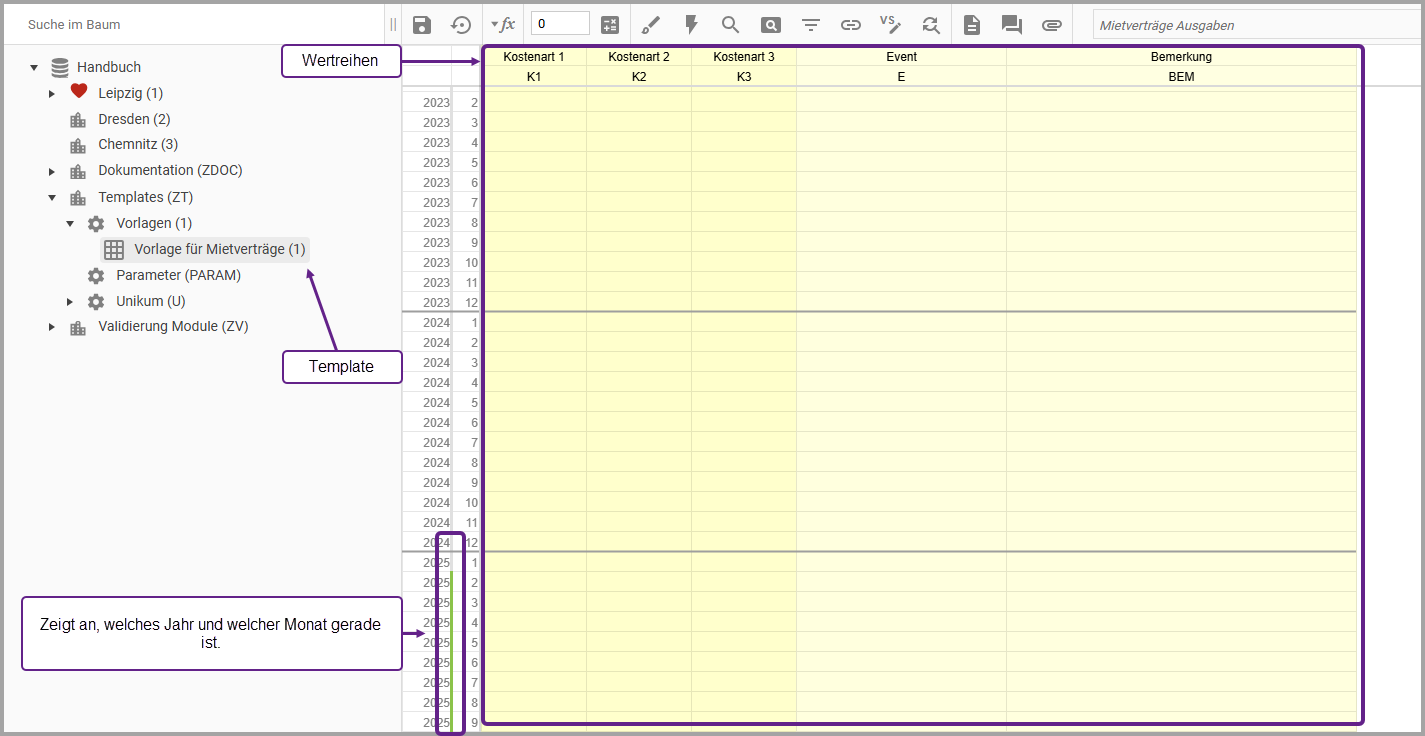
Task: Click the lightning bolt icon
Action: click(x=691, y=25)
